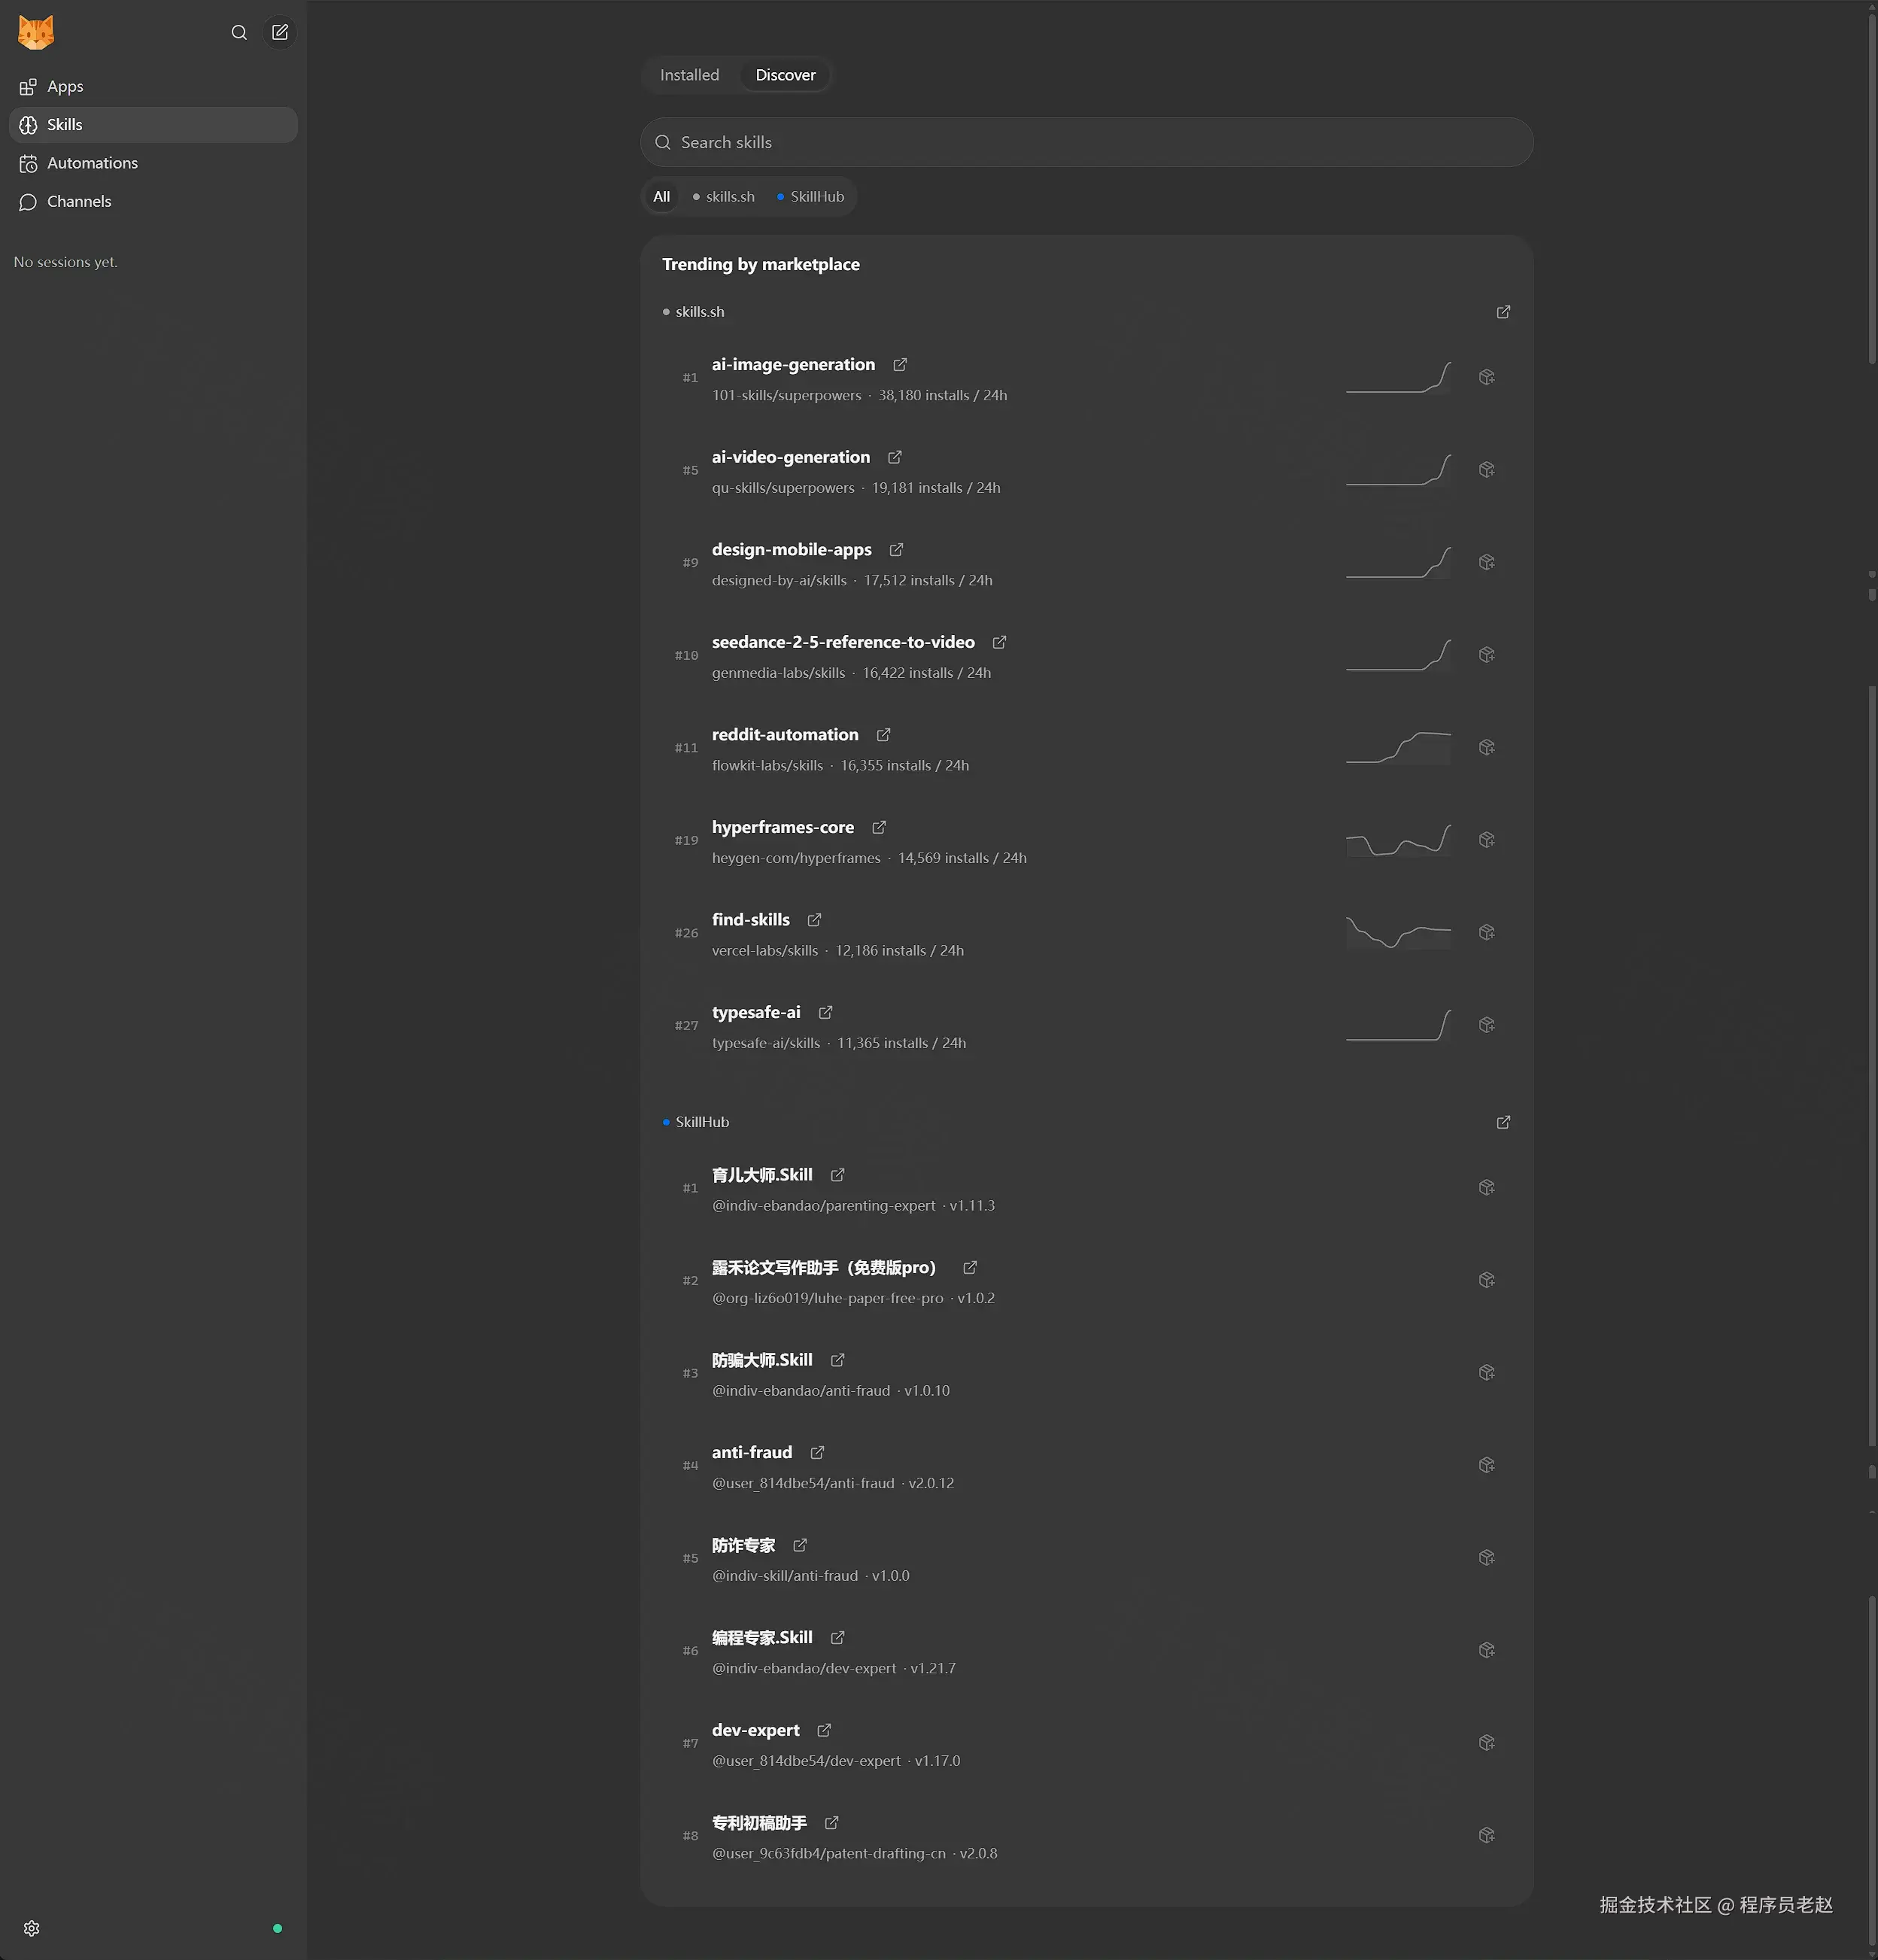
Task: Filter by skills.sh marketplace chip
Action: (x=724, y=197)
